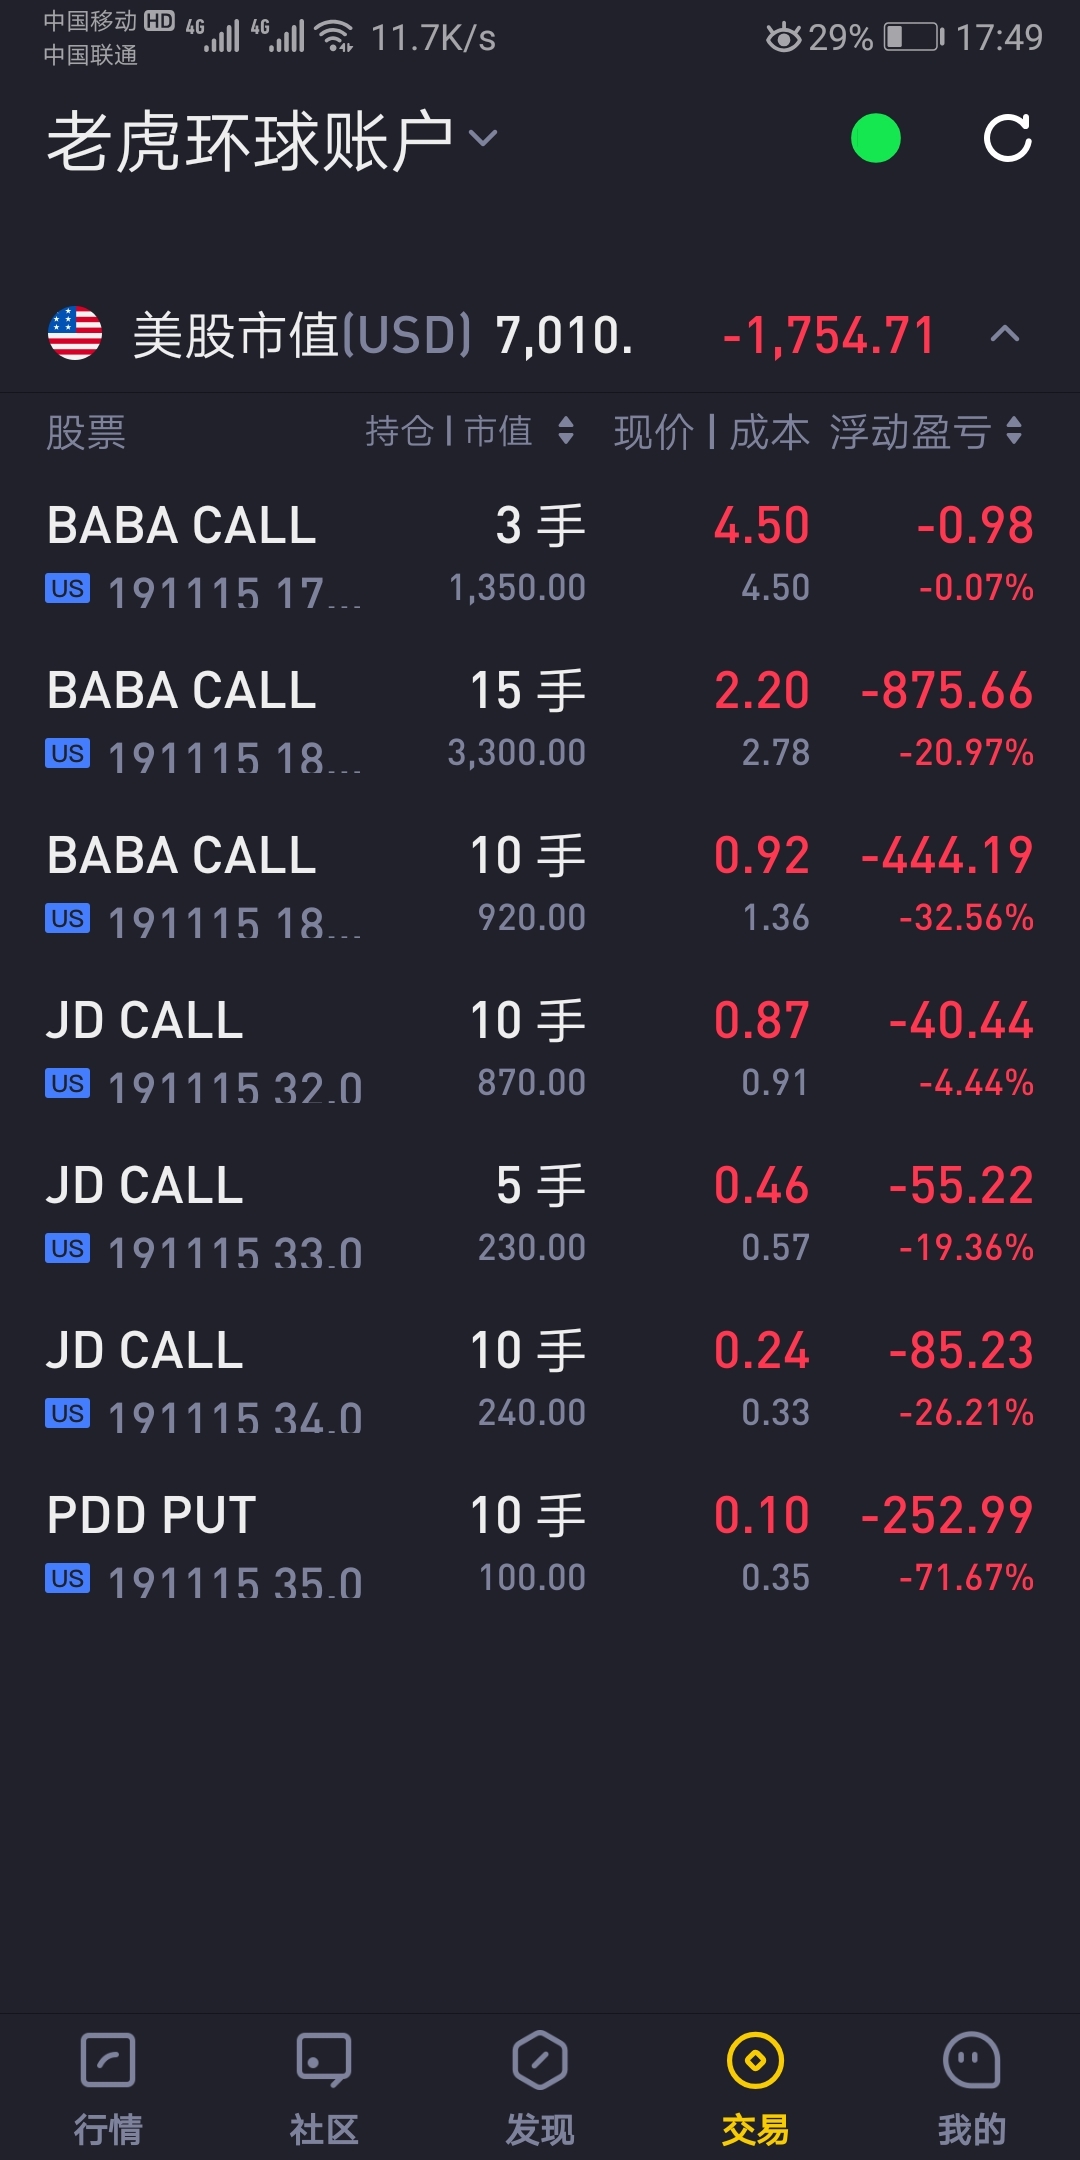Open the 我的 profile tab icon
This screenshot has width=1080, height=2160.
pyautogui.click(x=972, y=2060)
